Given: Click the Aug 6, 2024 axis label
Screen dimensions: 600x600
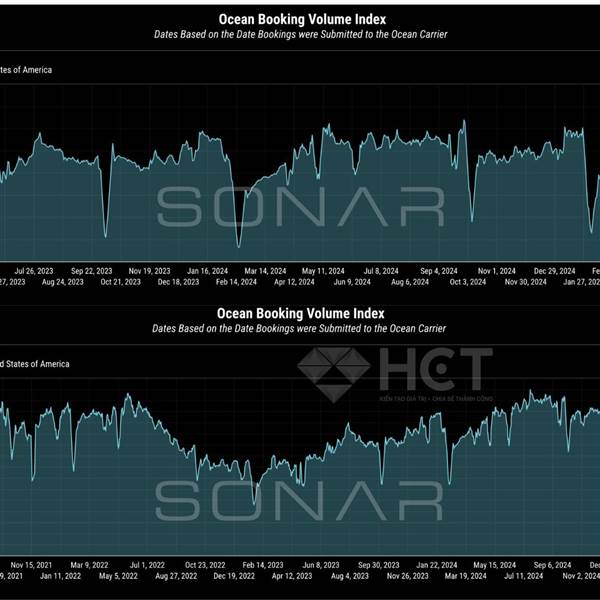Looking at the screenshot, I should pos(410,282).
